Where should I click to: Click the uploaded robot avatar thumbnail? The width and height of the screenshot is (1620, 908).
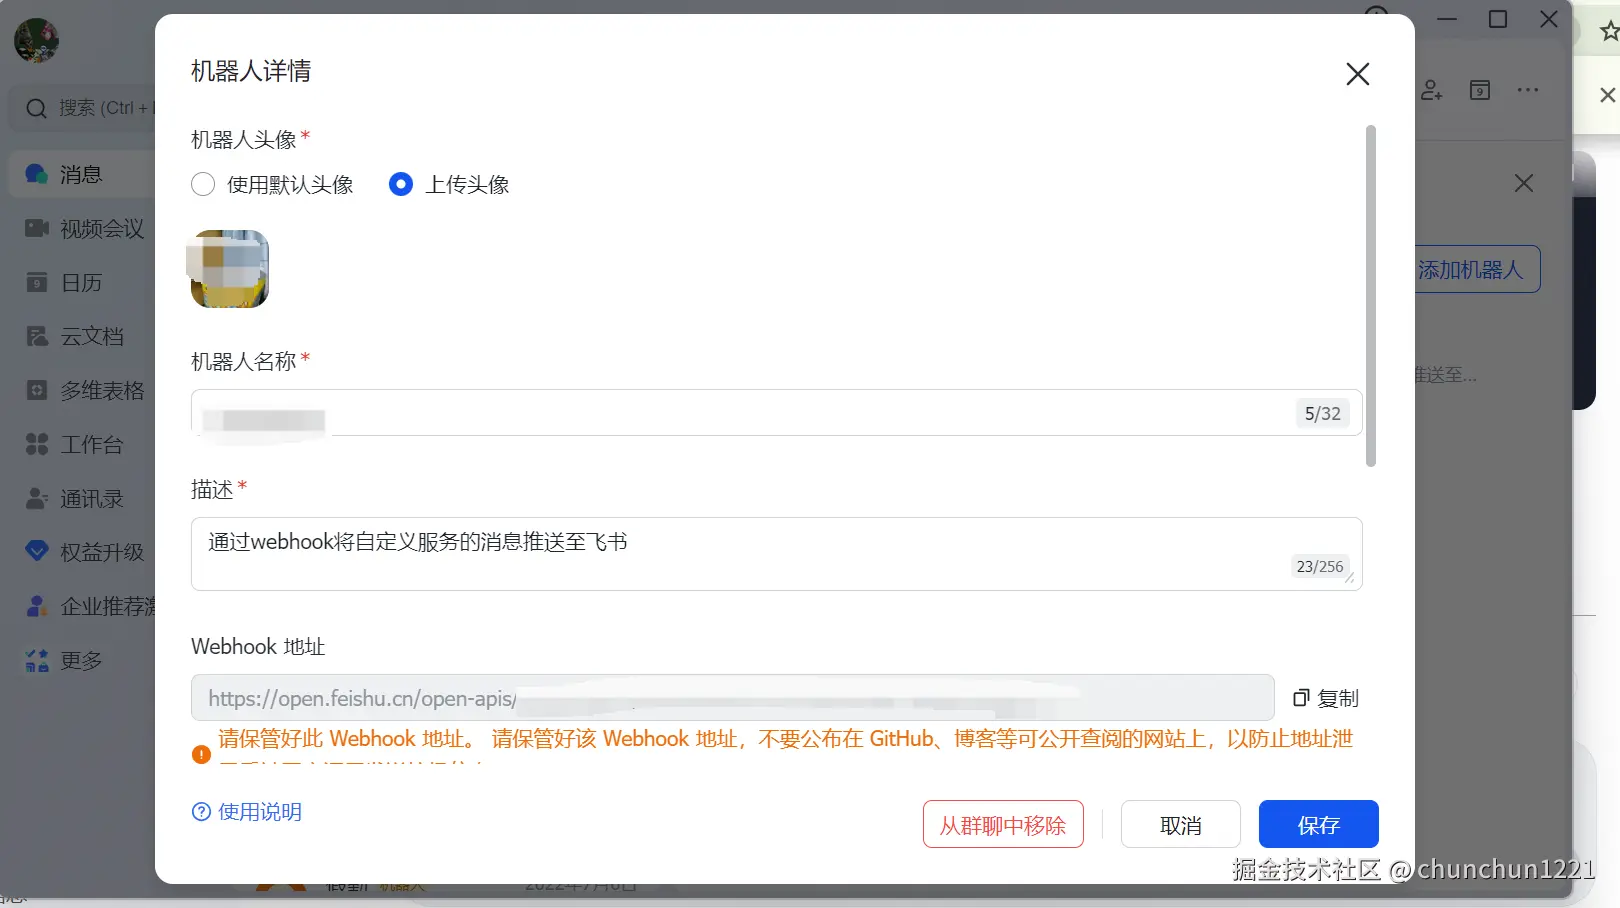click(230, 269)
